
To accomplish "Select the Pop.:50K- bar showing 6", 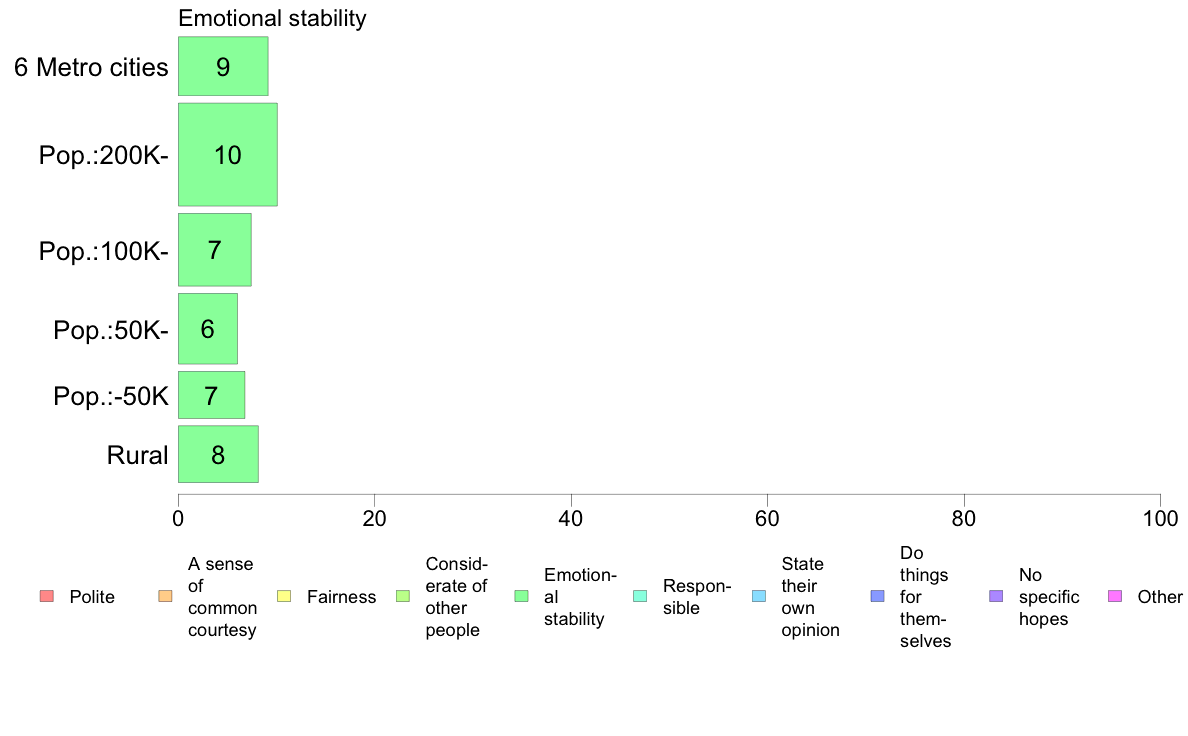I will [208, 329].
